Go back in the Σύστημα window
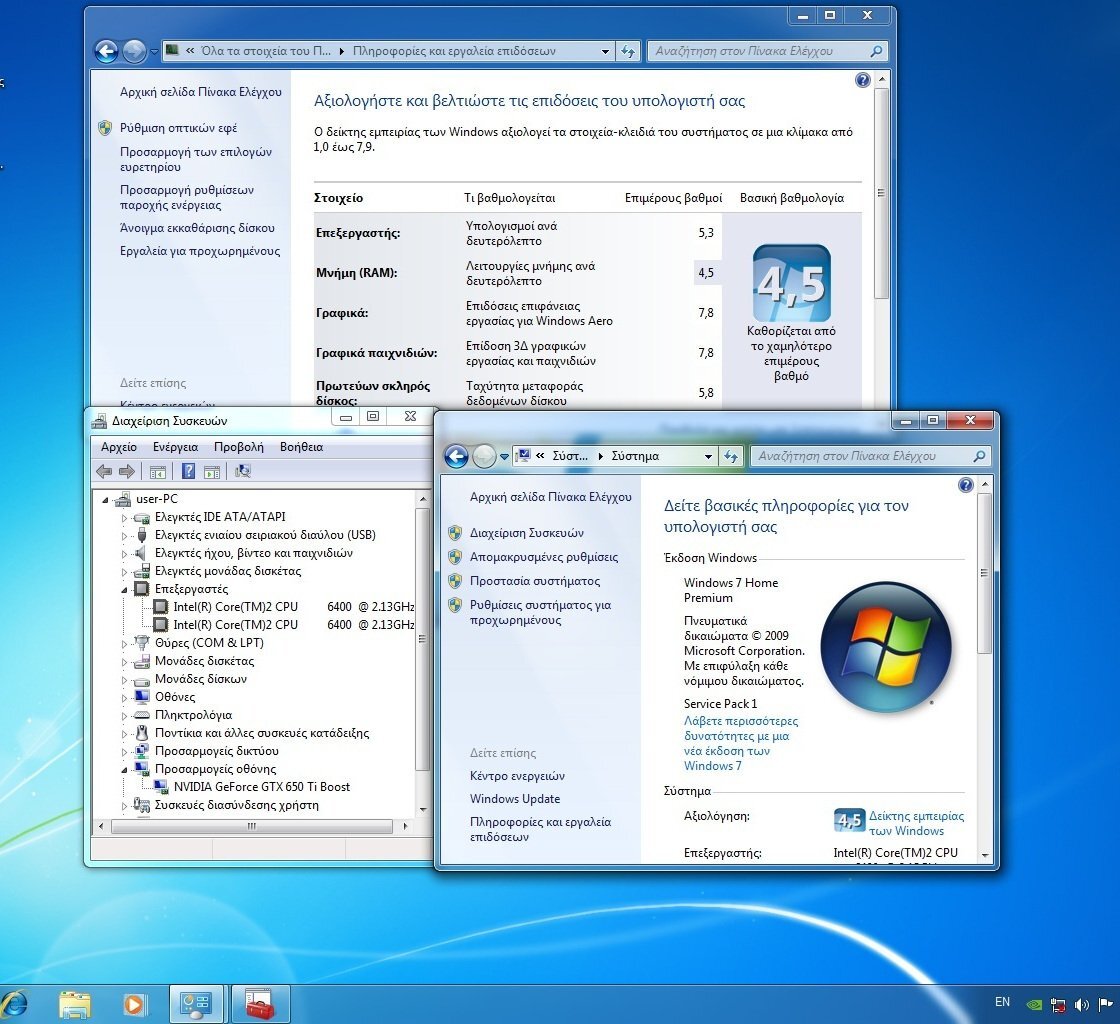Viewport: 1120px width, 1024px height. pyautogui.click(x=456, y=456)
